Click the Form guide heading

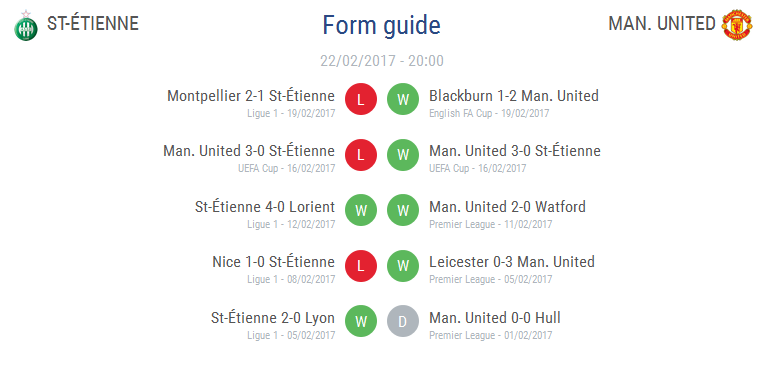point(382,25)
